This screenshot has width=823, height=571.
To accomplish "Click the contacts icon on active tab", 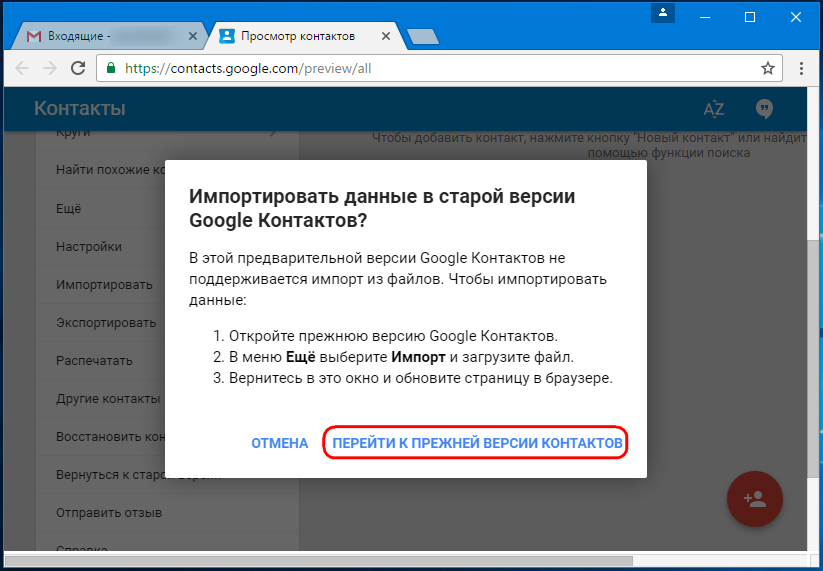I will [227, 36].
